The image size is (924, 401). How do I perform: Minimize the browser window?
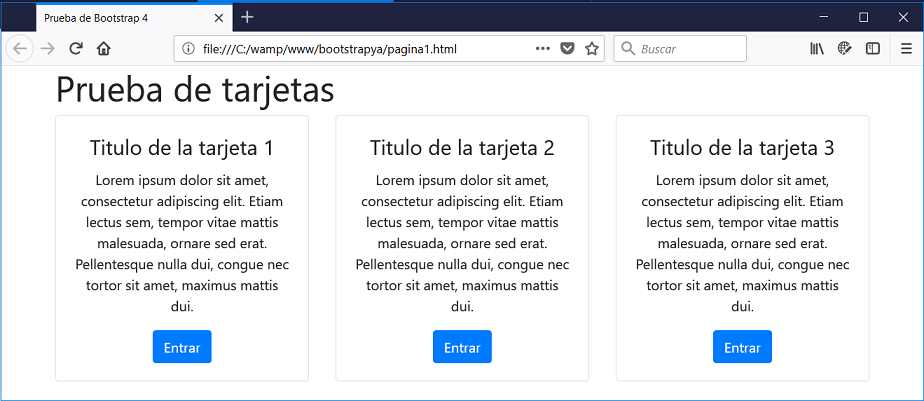coord(824,18)
